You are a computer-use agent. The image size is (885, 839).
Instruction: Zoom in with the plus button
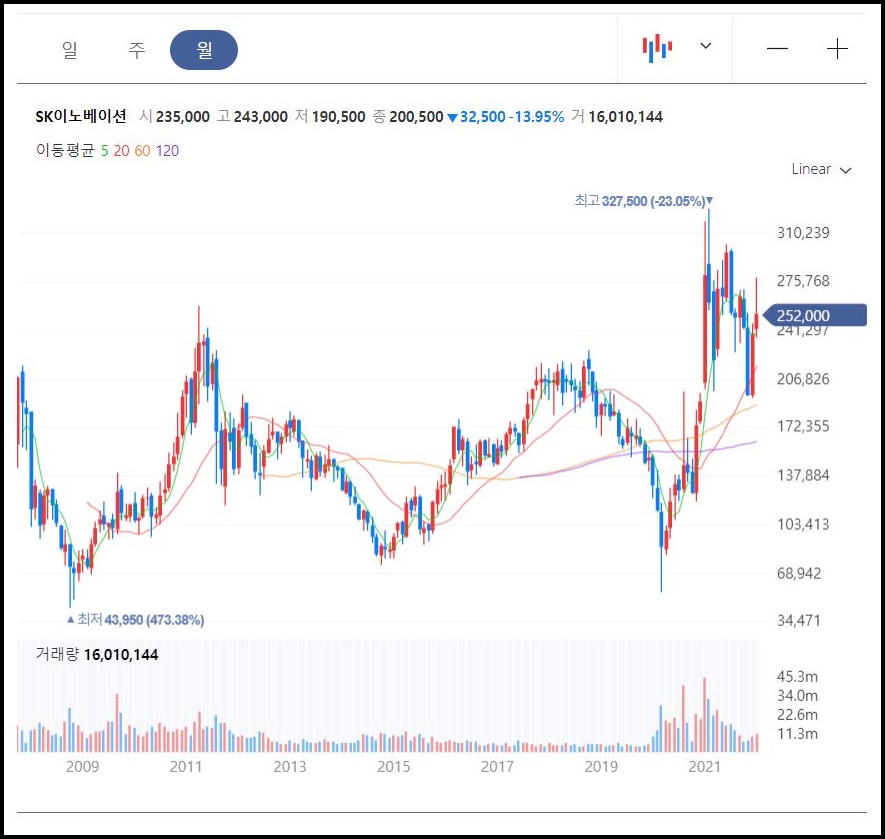pos(837,49)
